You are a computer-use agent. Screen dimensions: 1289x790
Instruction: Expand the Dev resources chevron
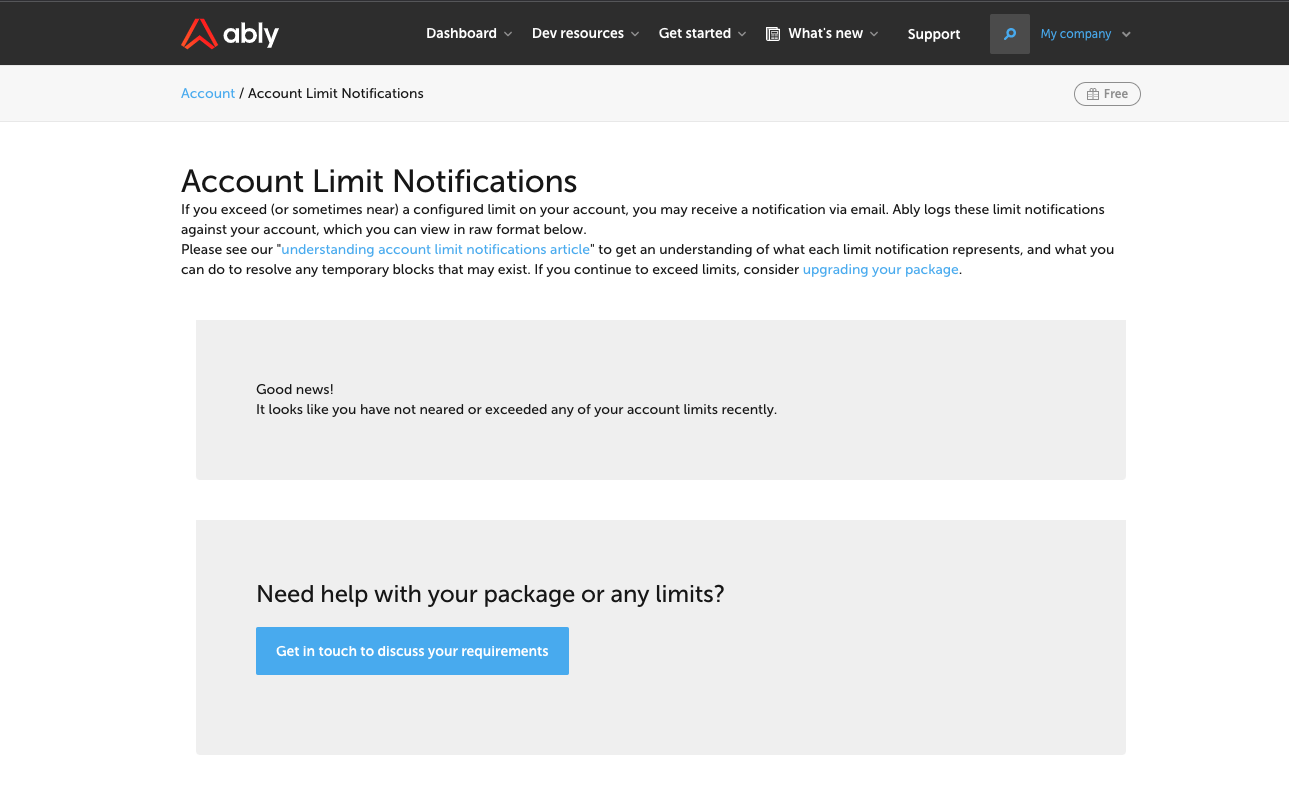pos(635,34)
